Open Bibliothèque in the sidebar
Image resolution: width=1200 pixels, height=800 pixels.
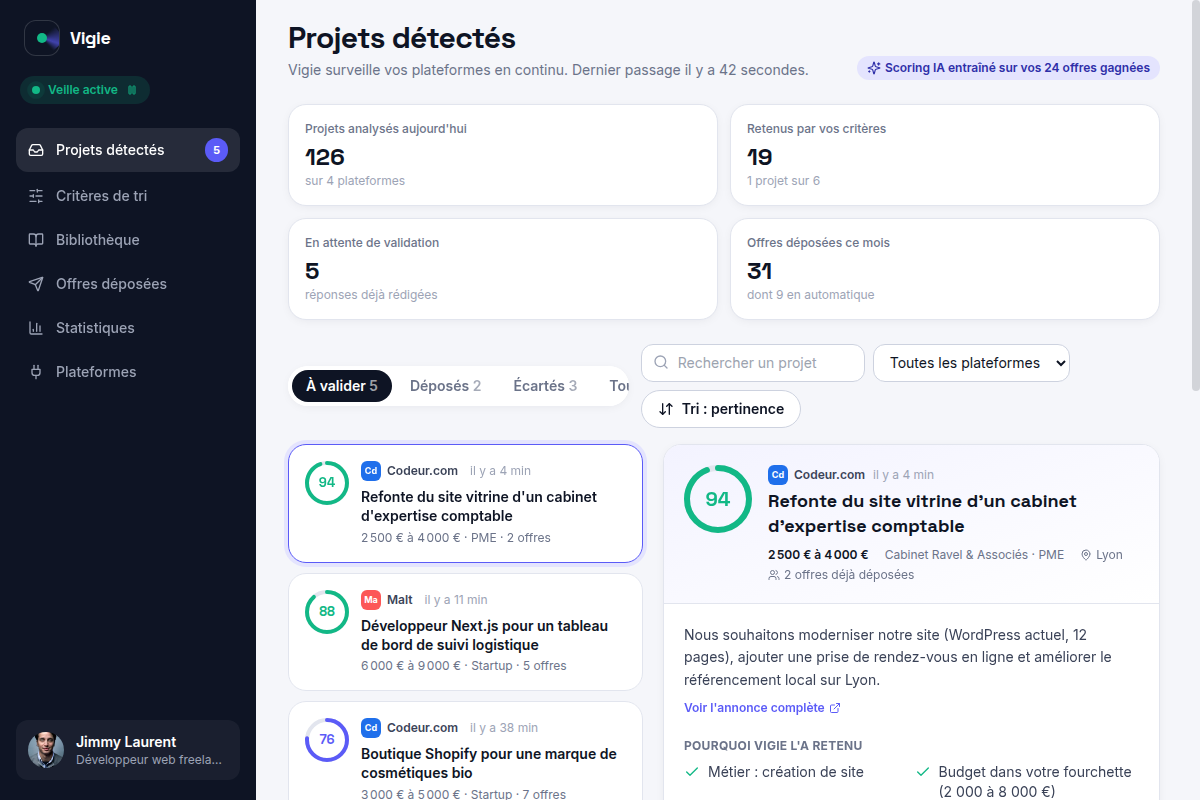point(128,240)
